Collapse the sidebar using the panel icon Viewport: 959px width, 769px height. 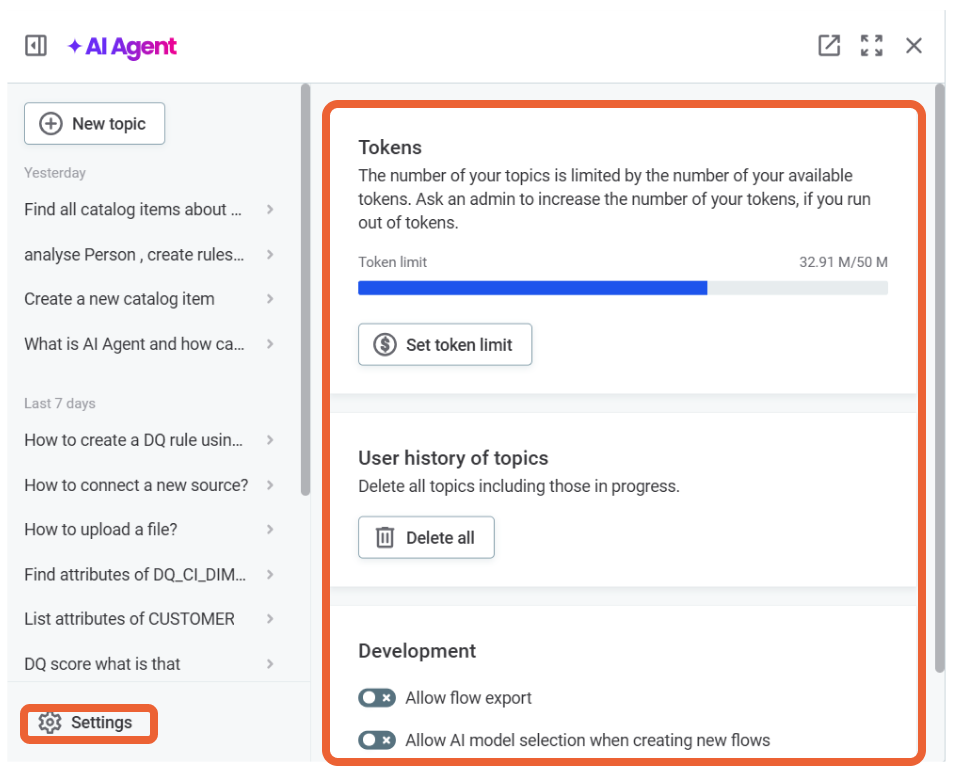[x=35, y=45]
